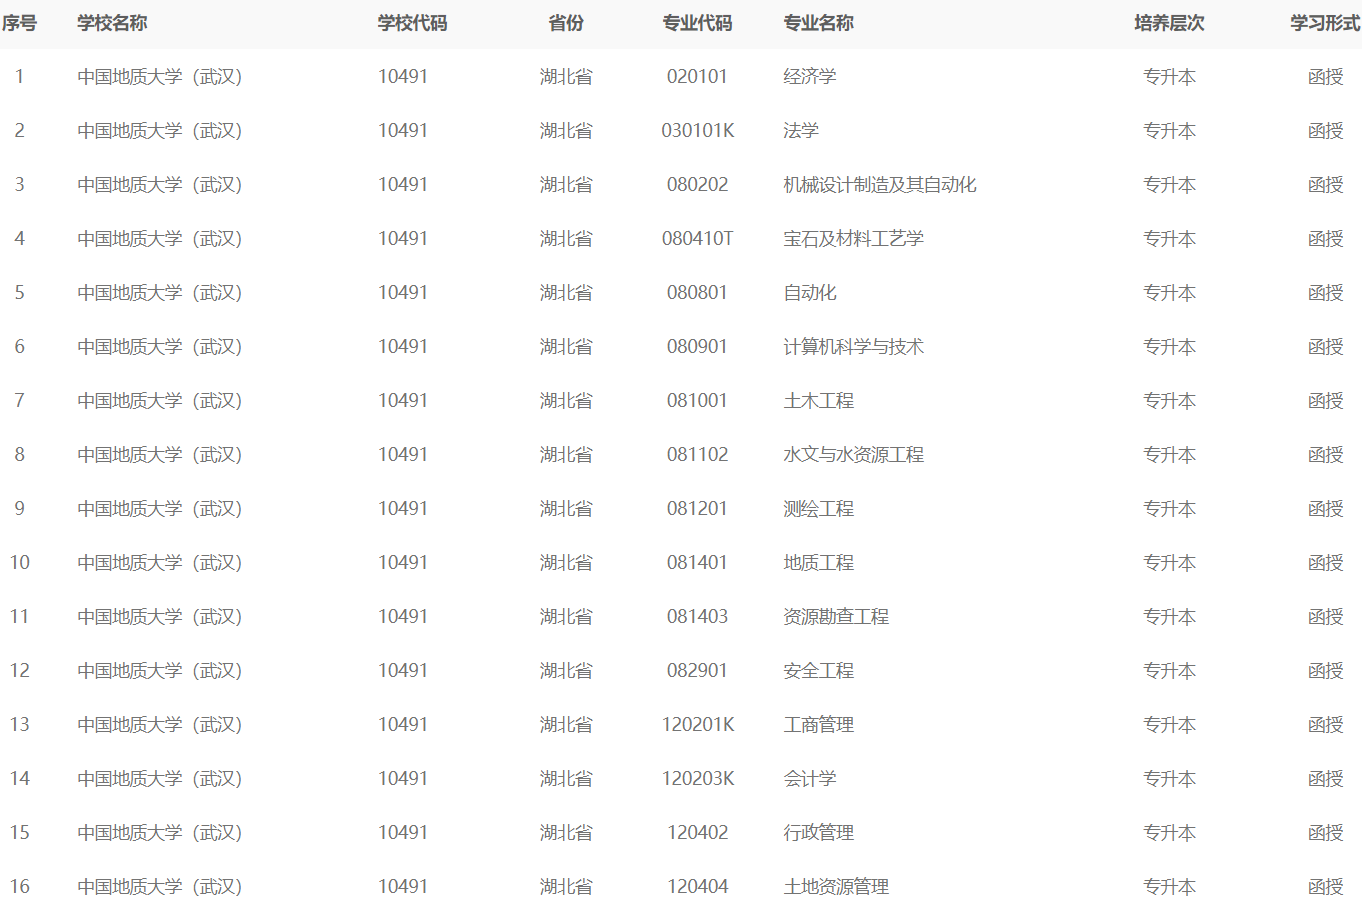This screenshot has height=904, width=1362.
Task: Click major code 120404
Action: tap(697, 887)
